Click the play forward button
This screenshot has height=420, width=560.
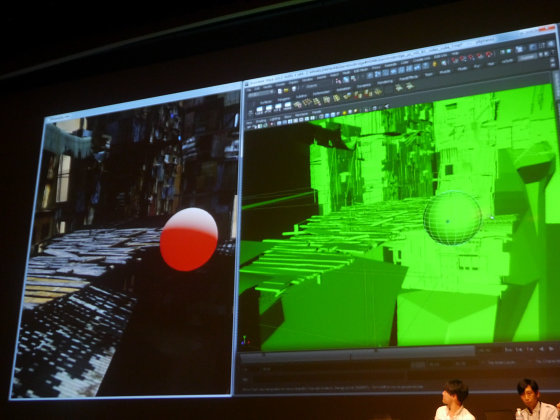[551, 349]
